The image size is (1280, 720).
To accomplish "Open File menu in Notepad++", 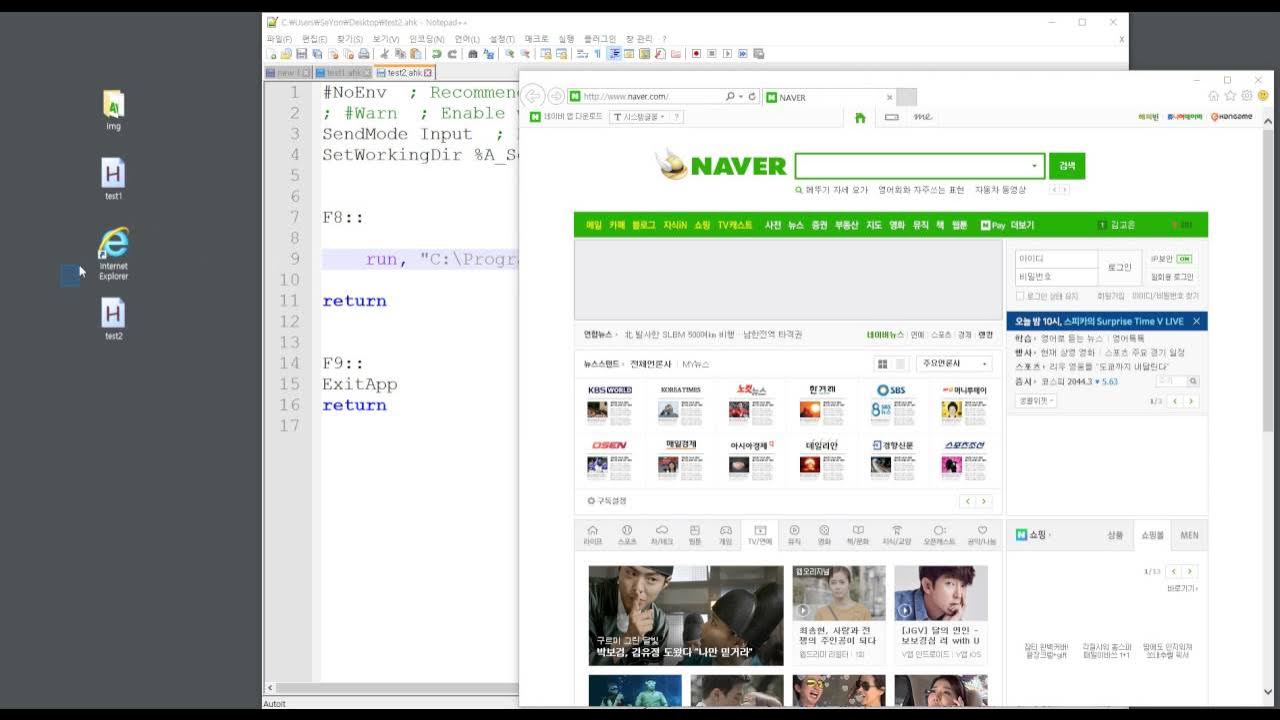I will tap(281, 39).
